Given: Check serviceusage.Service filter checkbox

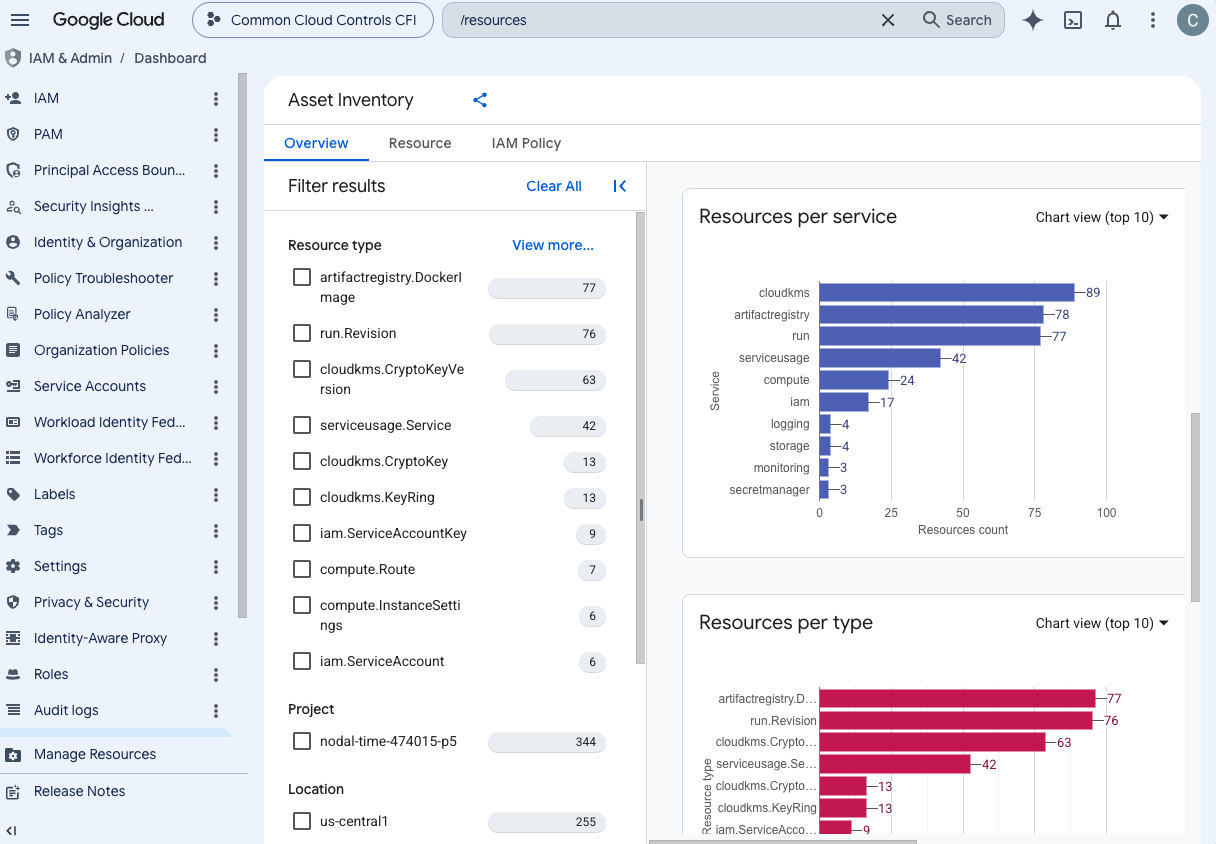Looking at the screenshot, I should tap(302, 425).
